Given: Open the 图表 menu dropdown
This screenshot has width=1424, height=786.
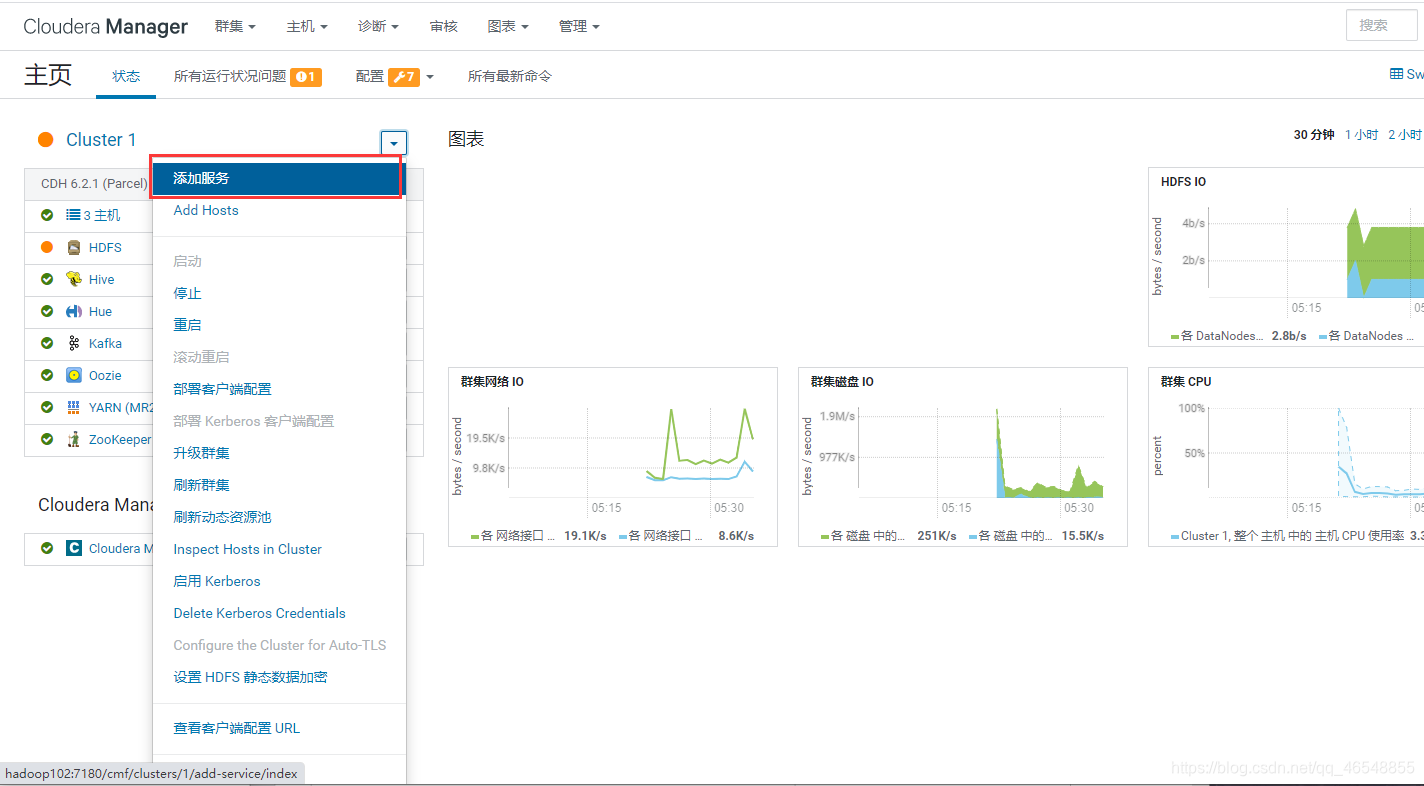Looking at the screenshot, I should click(x=508, y=26).
